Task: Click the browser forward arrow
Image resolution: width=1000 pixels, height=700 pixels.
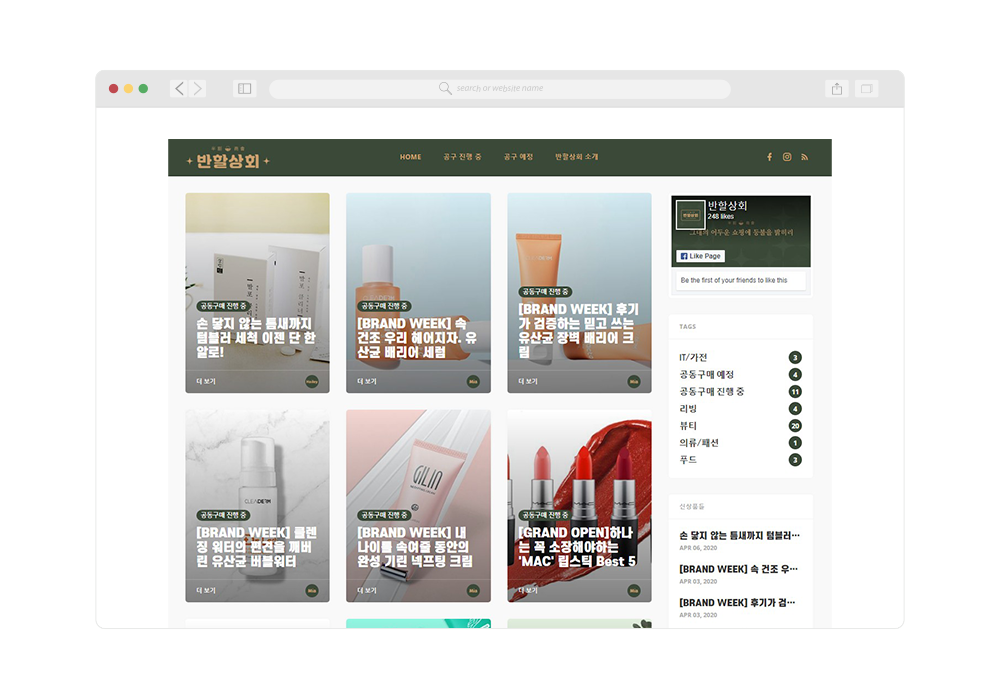Action: [x=198, y=89]
